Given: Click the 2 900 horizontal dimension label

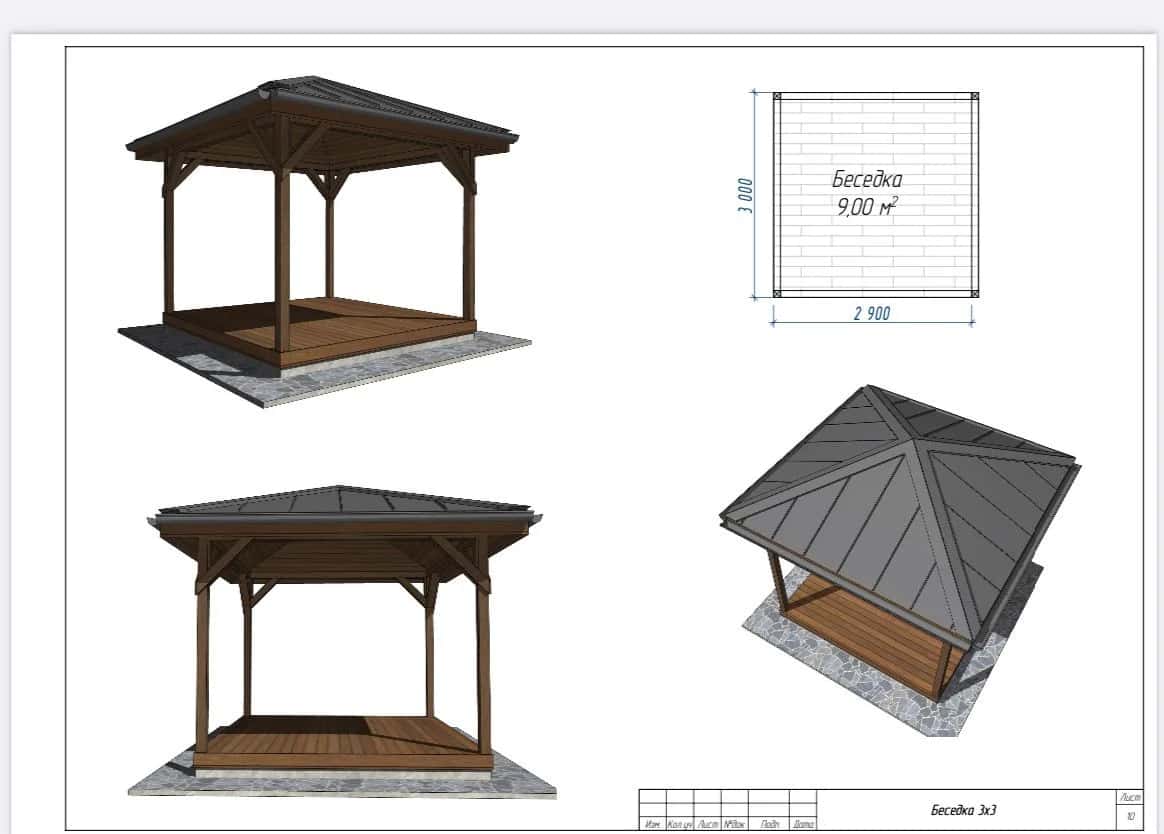Looking at the screenshot, I should coord(872,314).
